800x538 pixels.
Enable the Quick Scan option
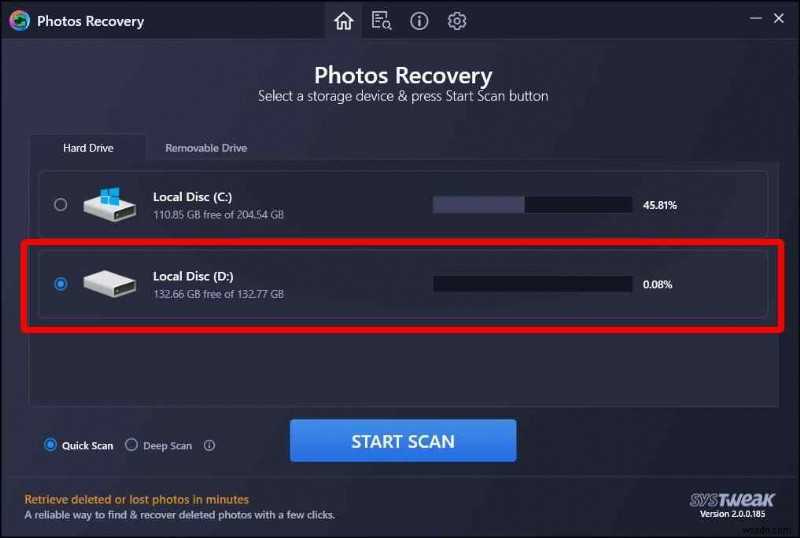click(50, 445)
